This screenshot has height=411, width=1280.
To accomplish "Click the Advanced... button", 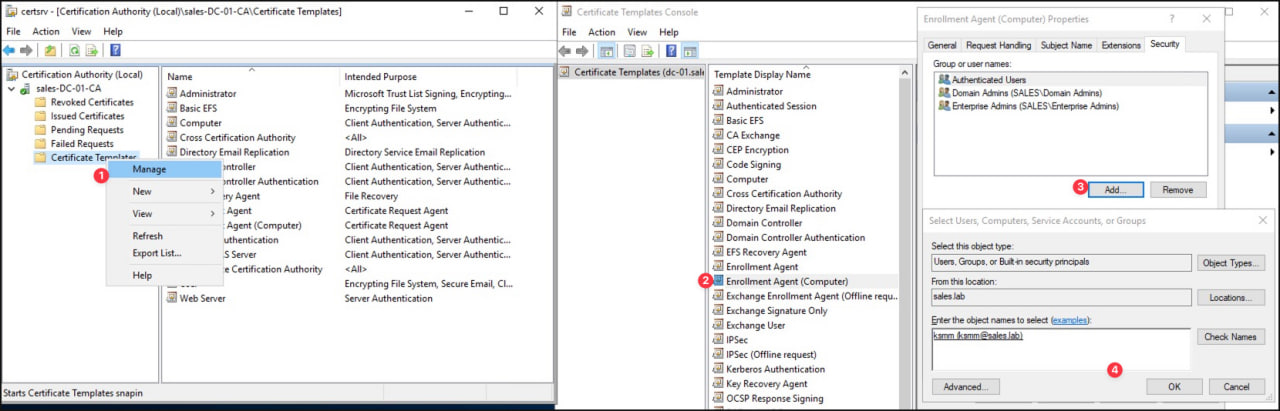I will tap(965, 386).
